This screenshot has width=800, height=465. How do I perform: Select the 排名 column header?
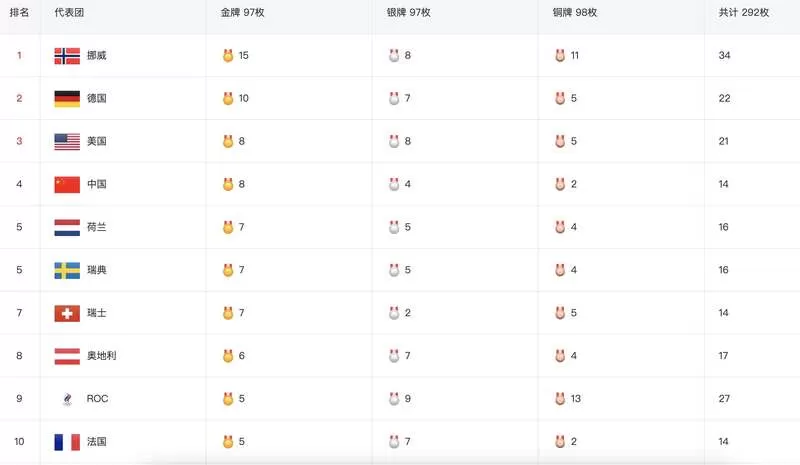tap(19, 12)
